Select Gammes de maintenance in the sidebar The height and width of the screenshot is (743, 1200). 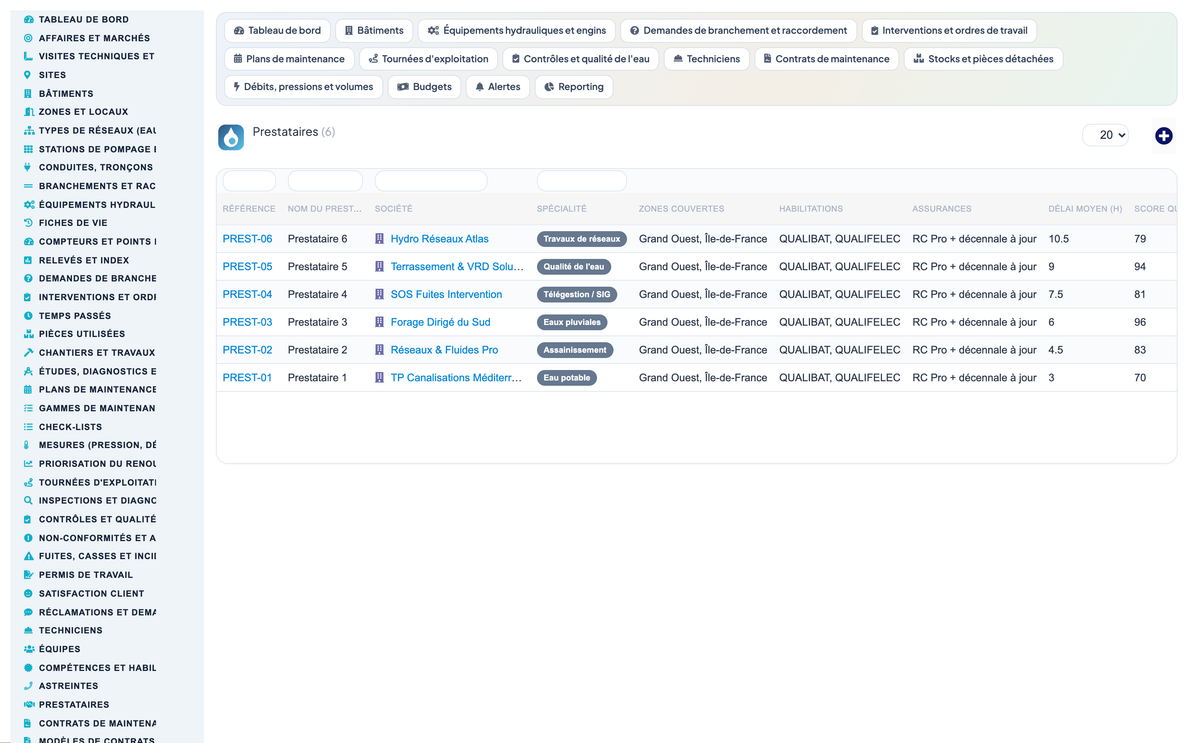click(x=97, y=408)
